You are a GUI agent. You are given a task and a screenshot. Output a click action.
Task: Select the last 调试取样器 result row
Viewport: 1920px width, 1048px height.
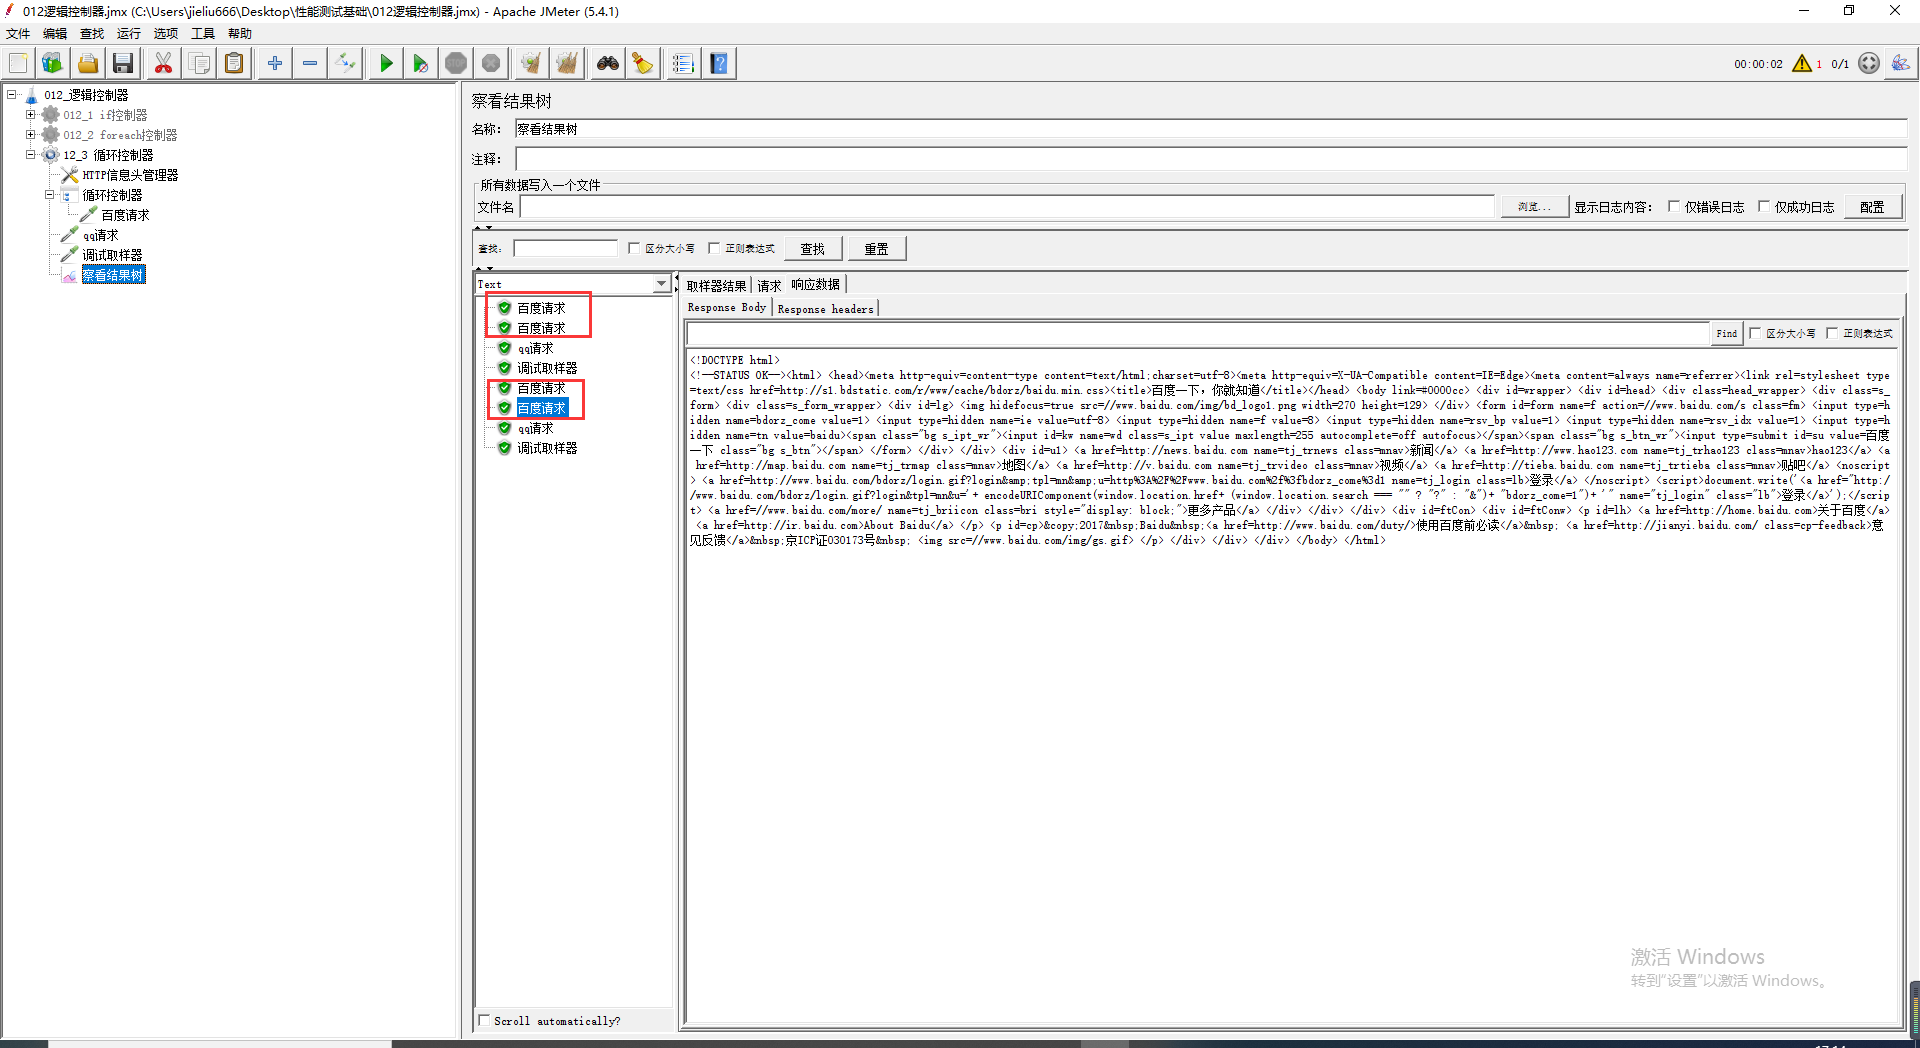[x=547, y=448]
